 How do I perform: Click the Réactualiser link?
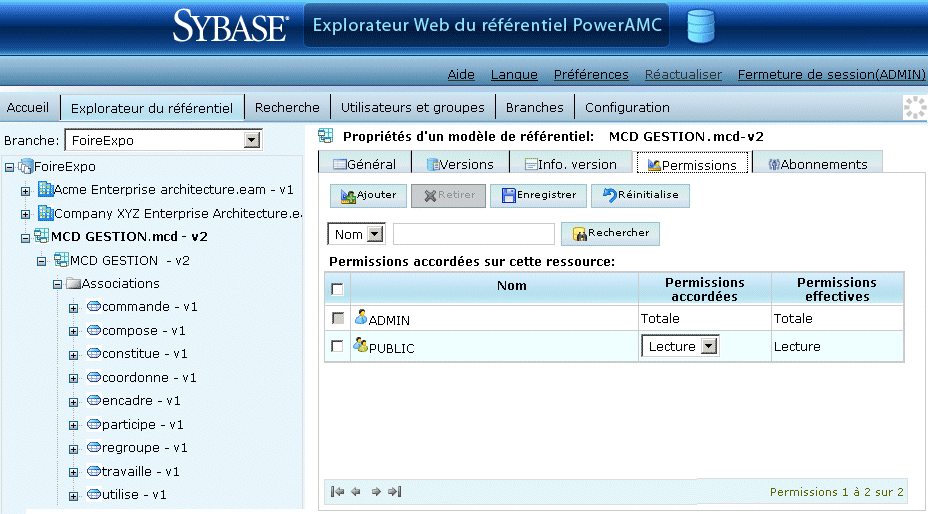point(683,75)
